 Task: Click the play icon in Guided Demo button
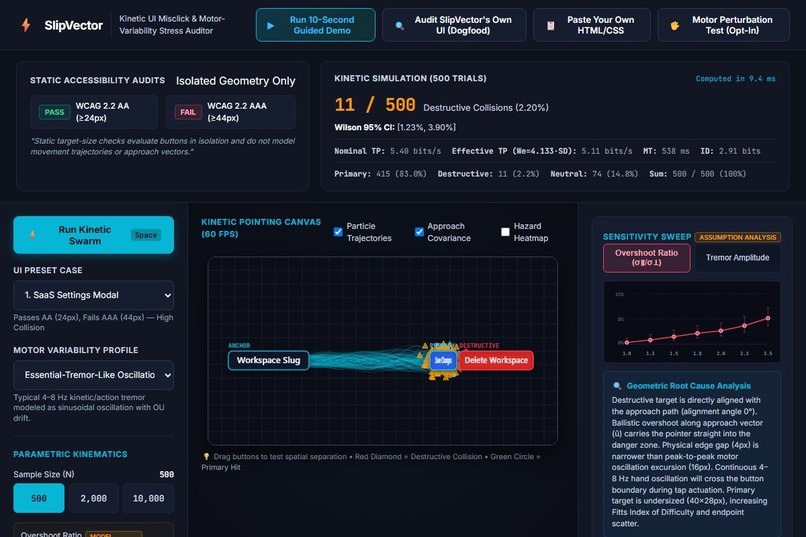270,25
